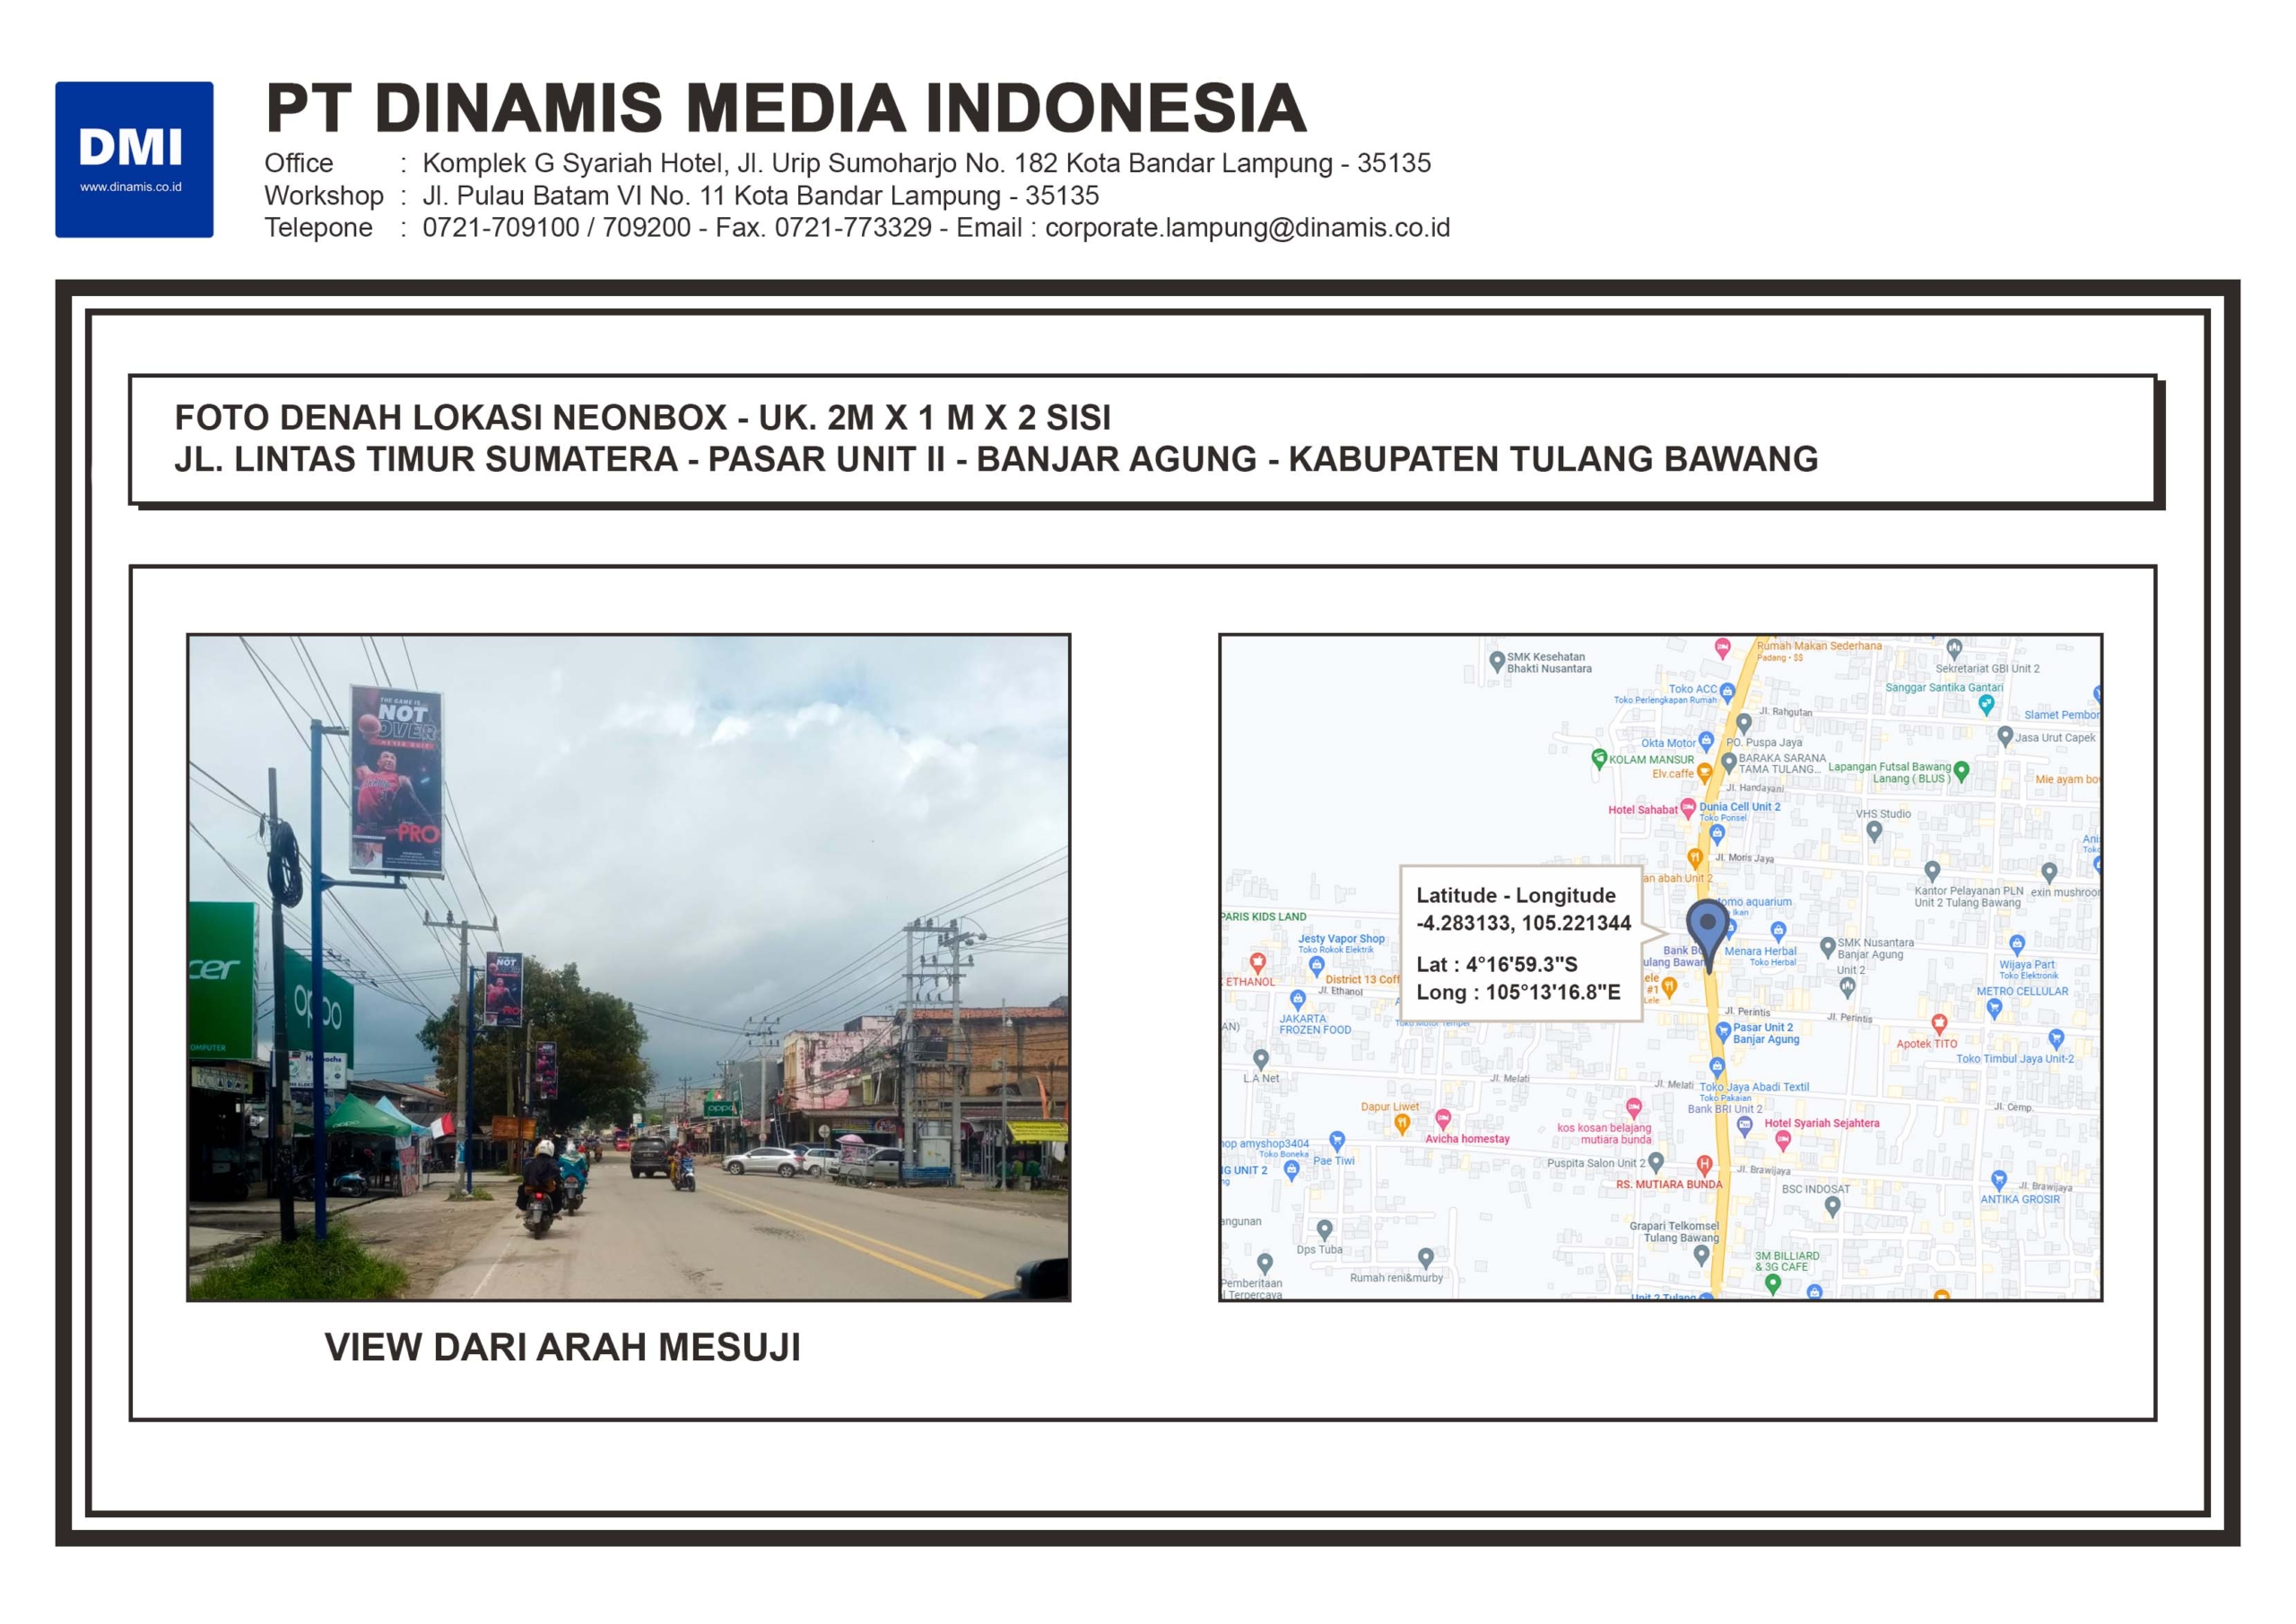
Task: Click the Bank BRI Unit 2 pin
Action: tap(1745, 1127)
